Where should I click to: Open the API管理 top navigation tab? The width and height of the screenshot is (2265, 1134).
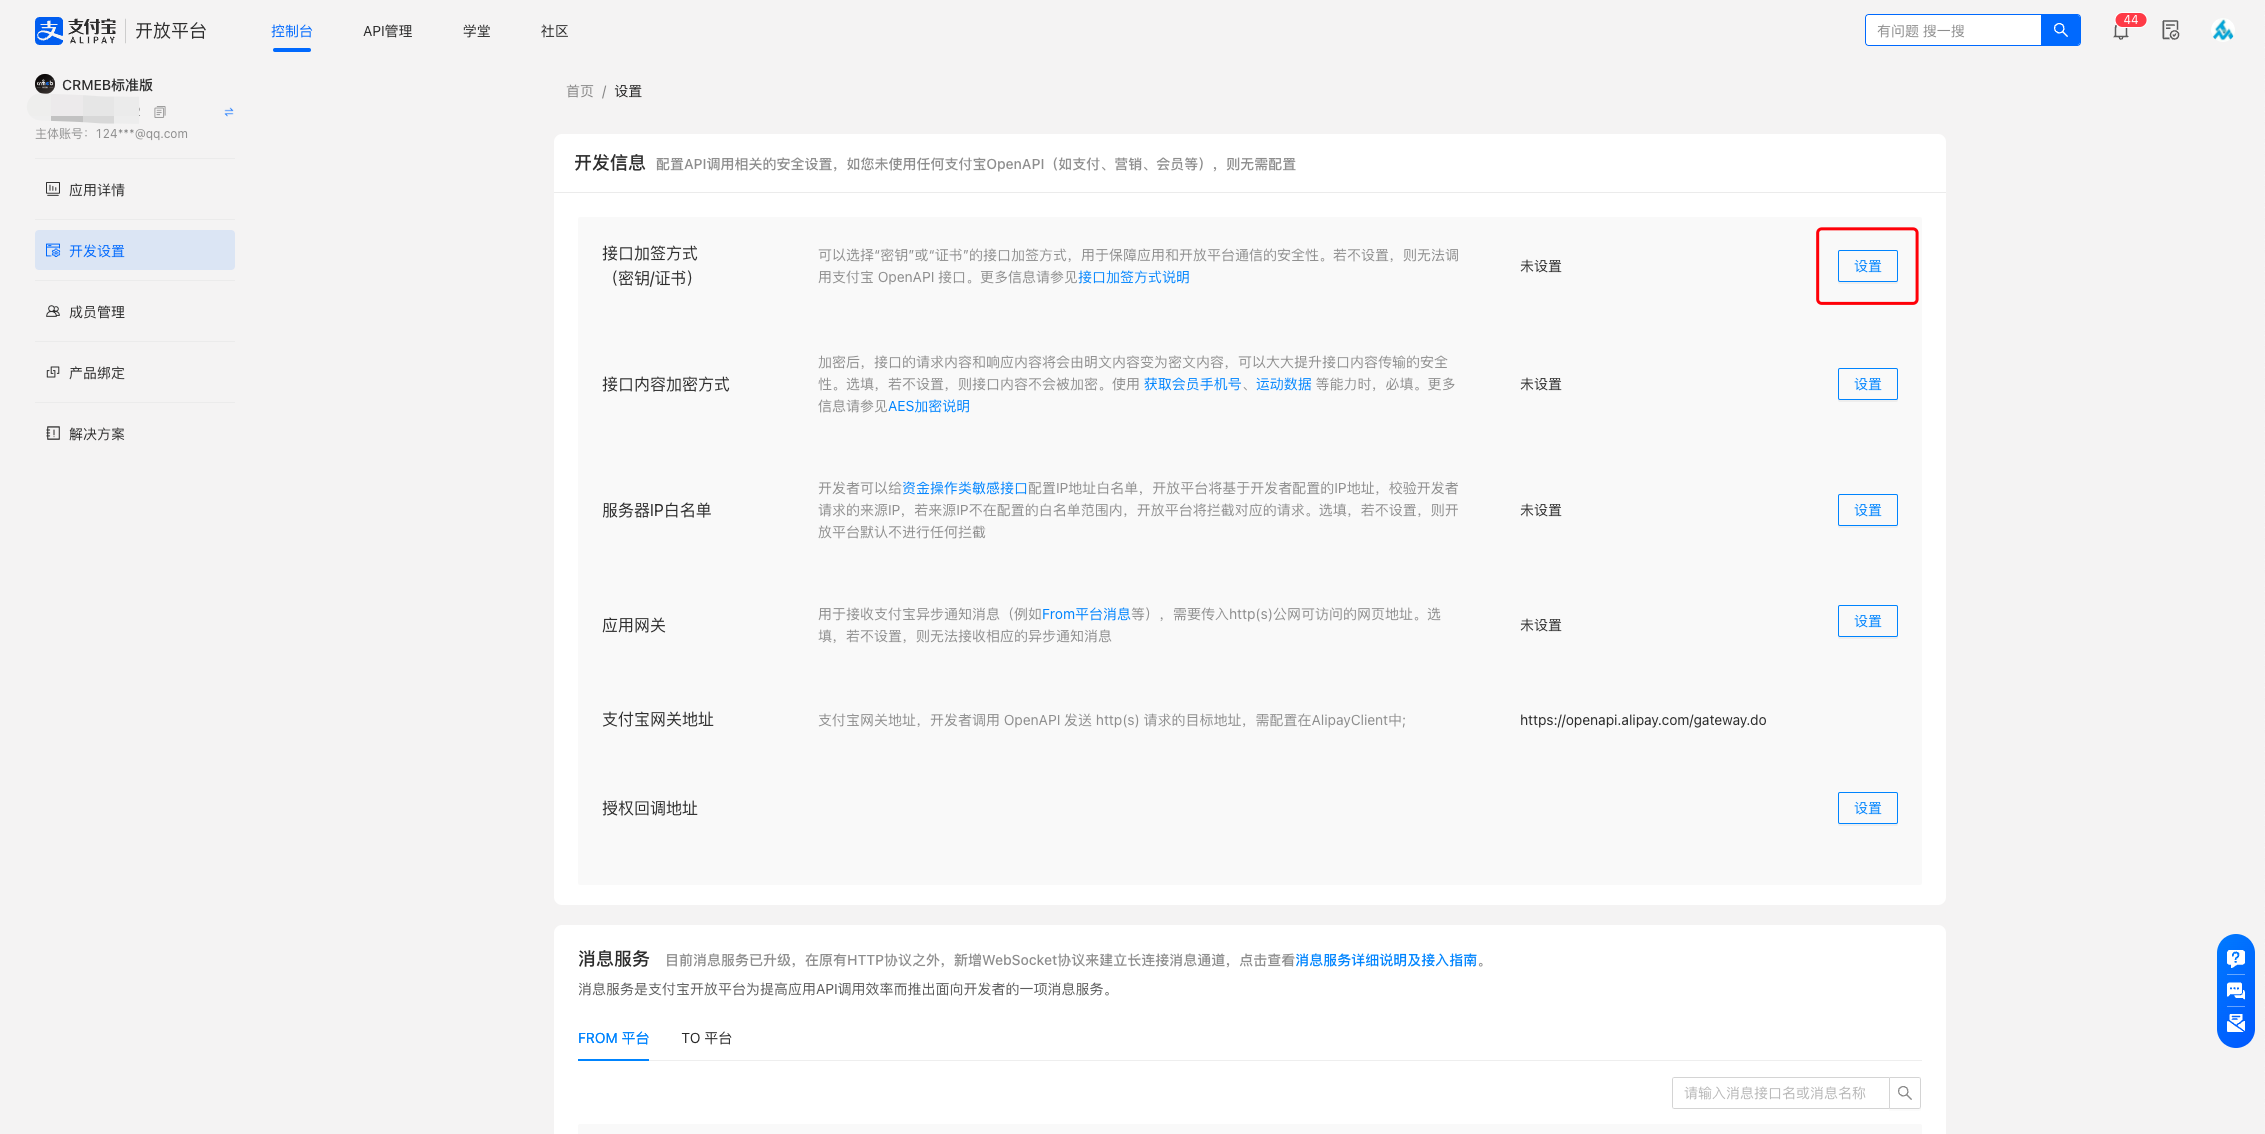(387, 31)
